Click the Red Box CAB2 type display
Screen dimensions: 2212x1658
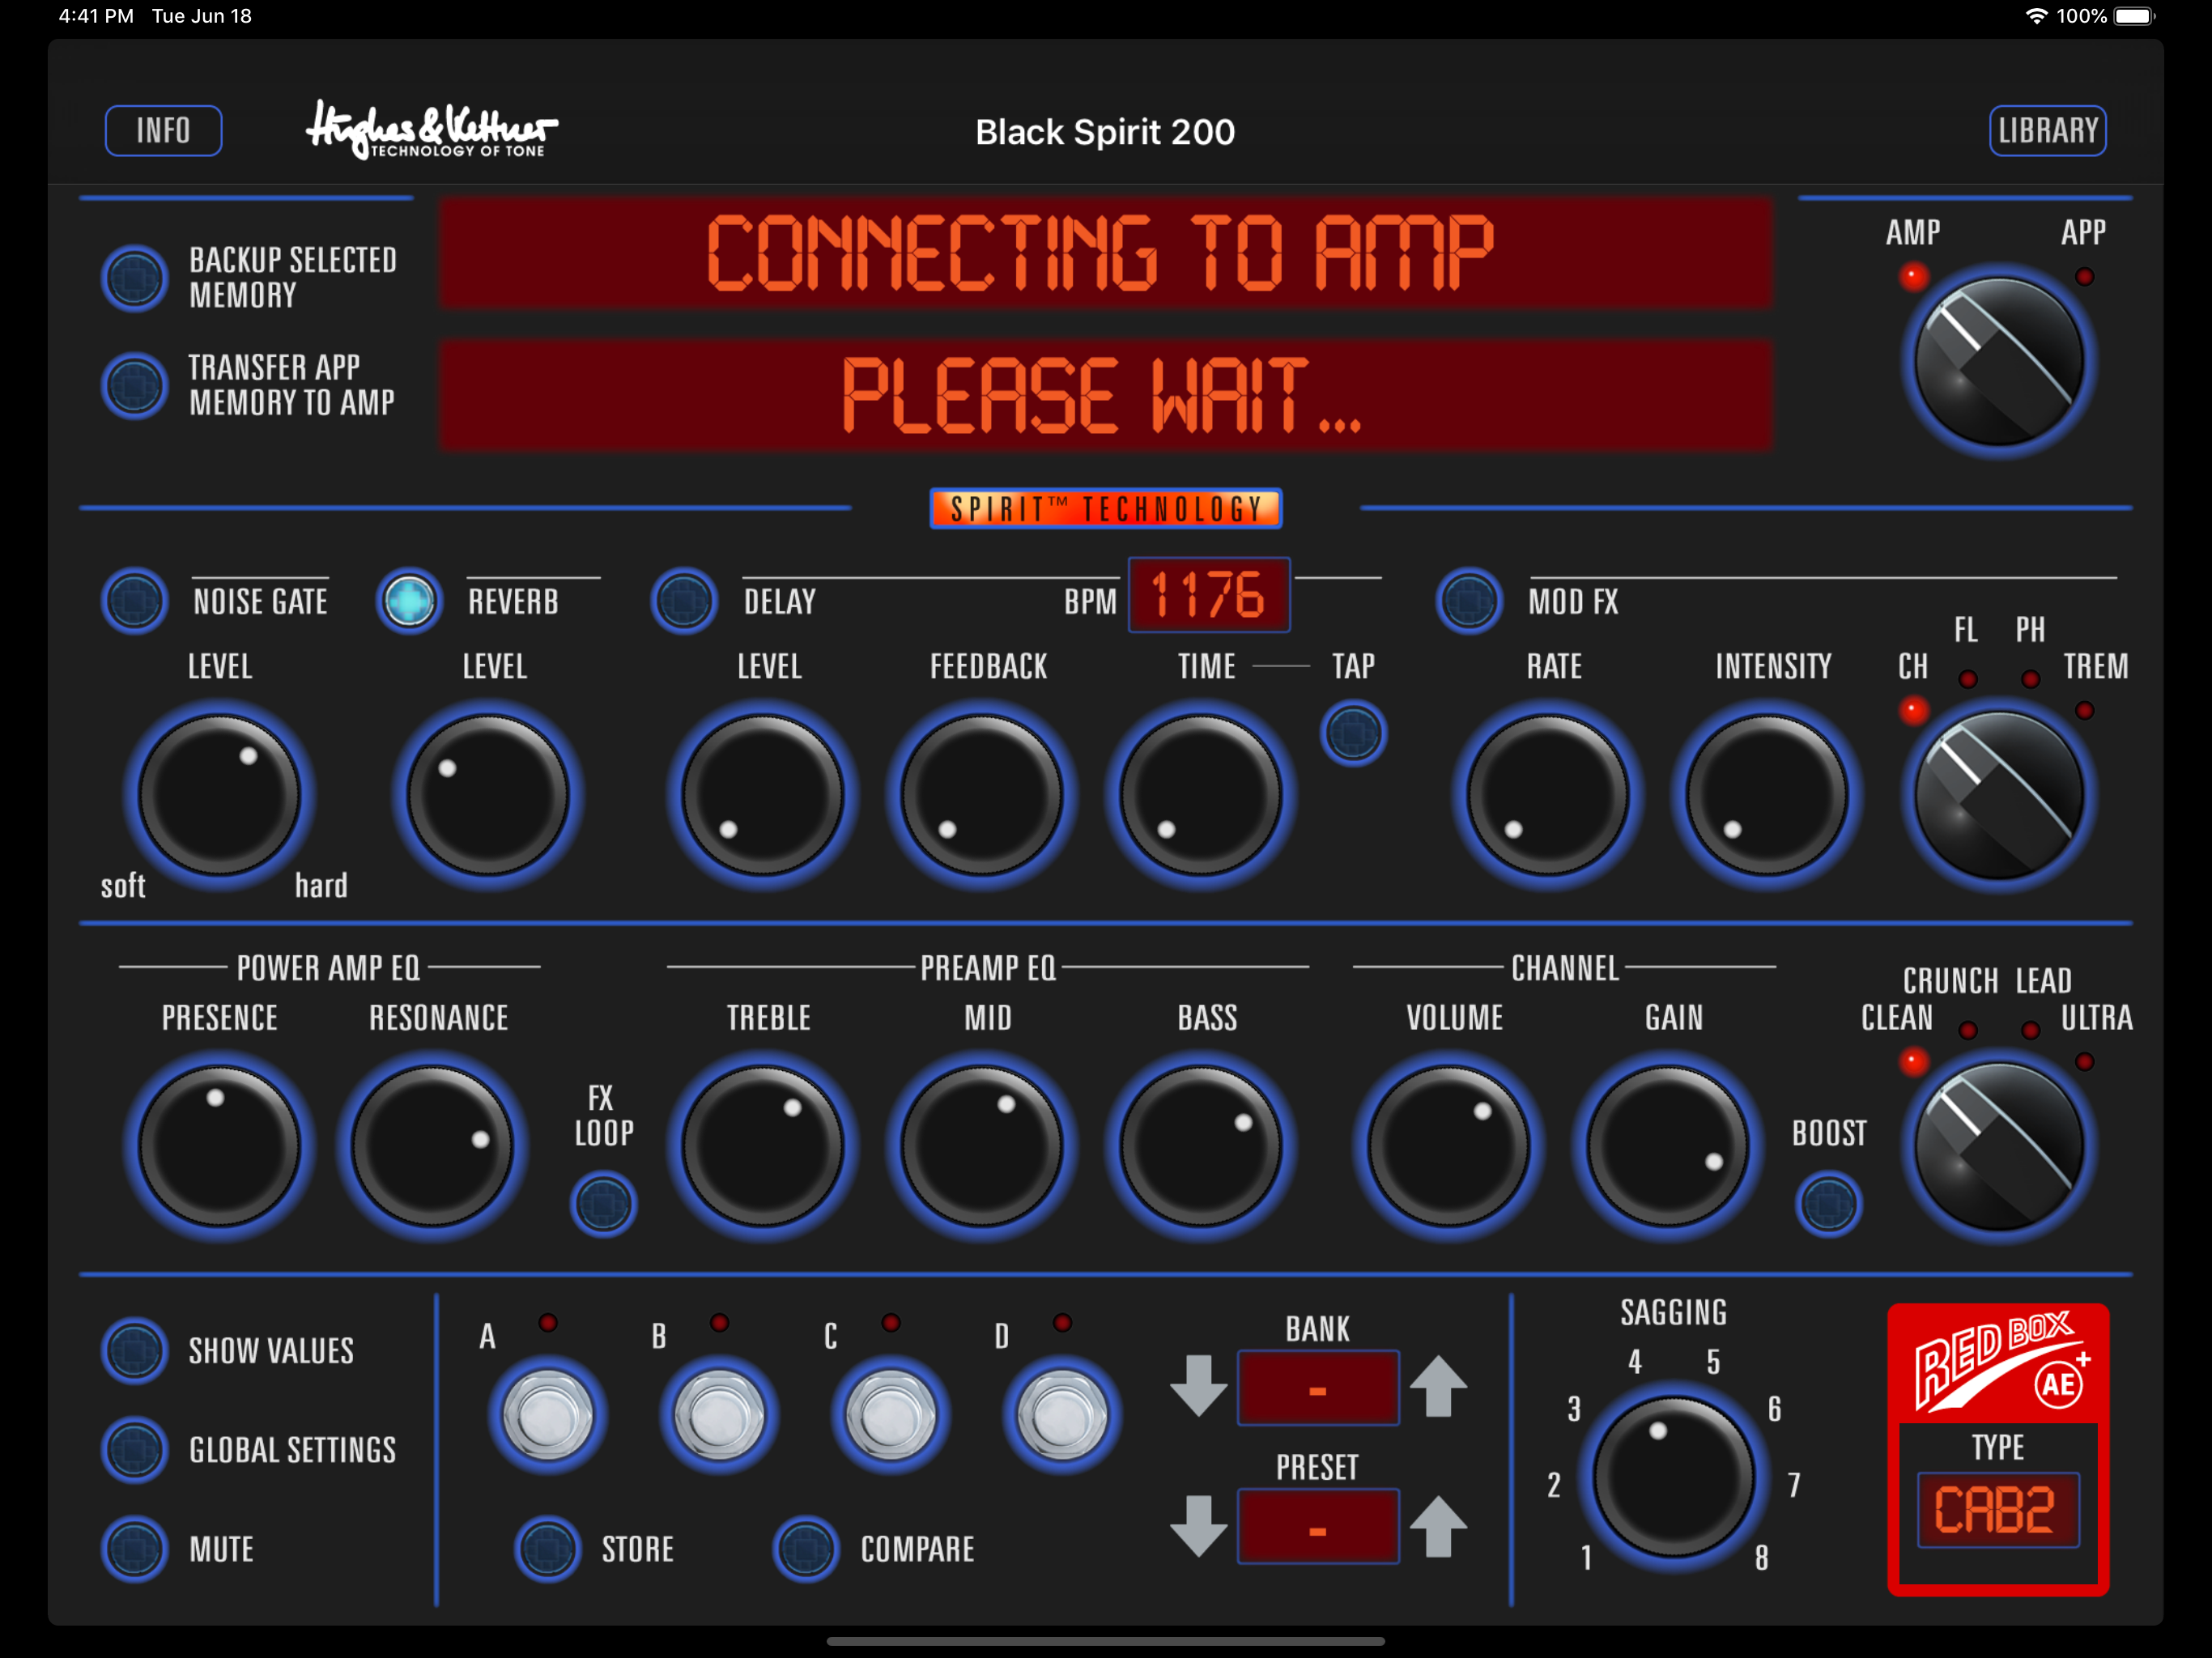point(1998,1510)
